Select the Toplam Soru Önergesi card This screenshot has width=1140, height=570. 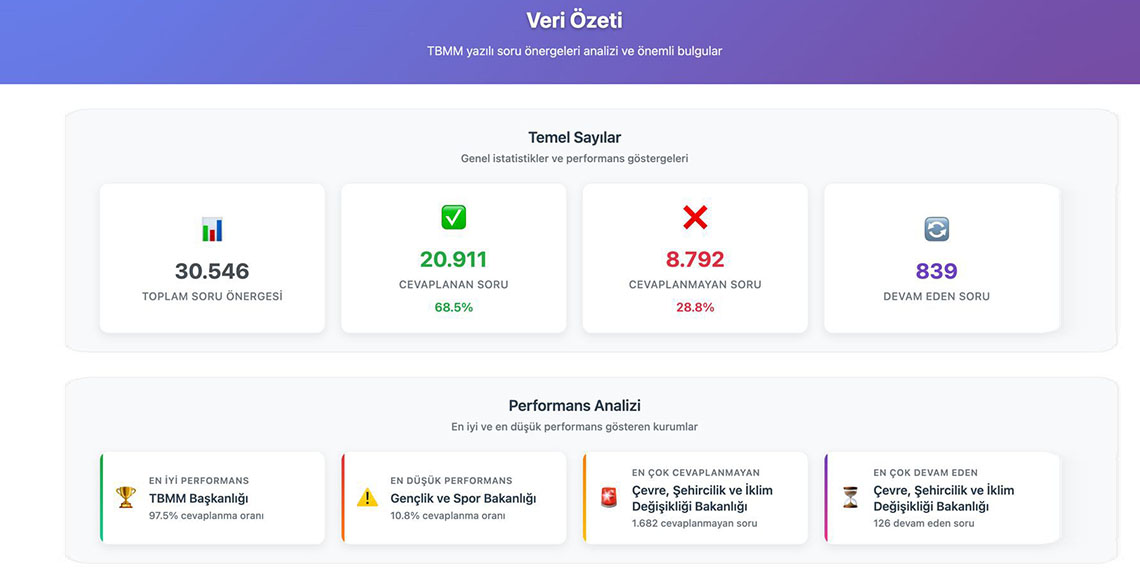(x=212, y=258)
